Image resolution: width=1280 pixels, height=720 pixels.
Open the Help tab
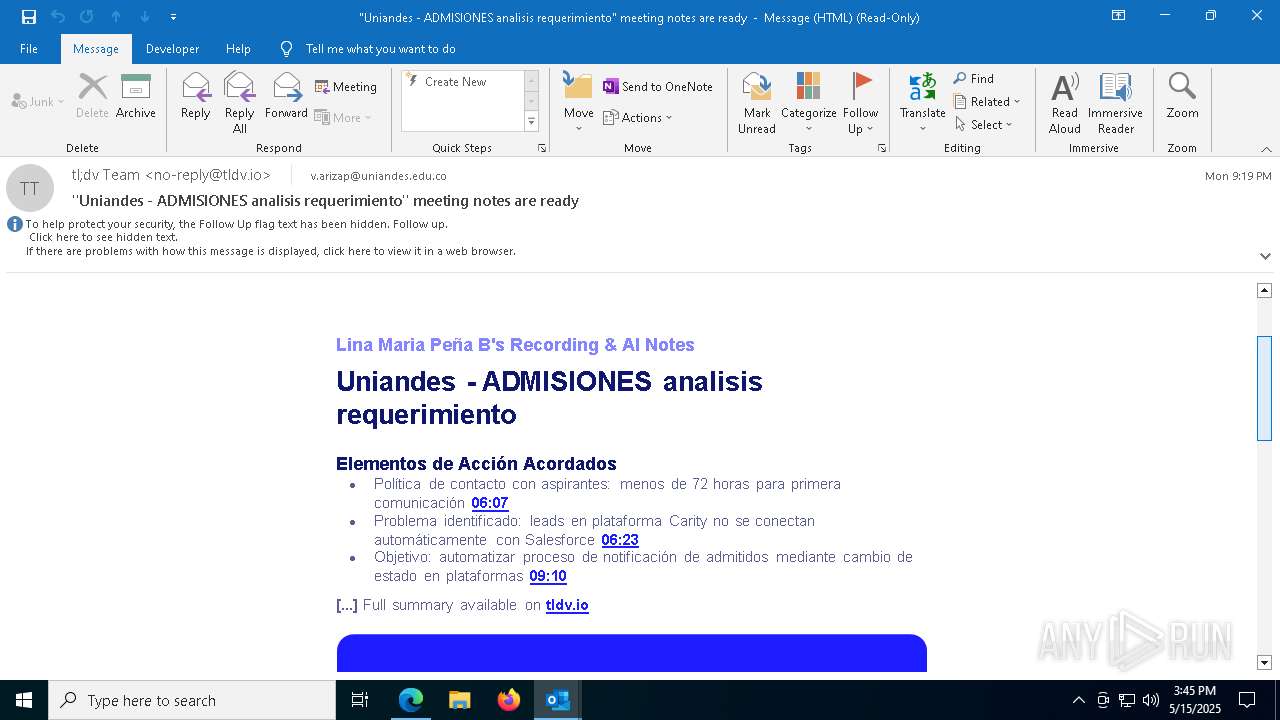pyautogui.click(x=238, y=49)
